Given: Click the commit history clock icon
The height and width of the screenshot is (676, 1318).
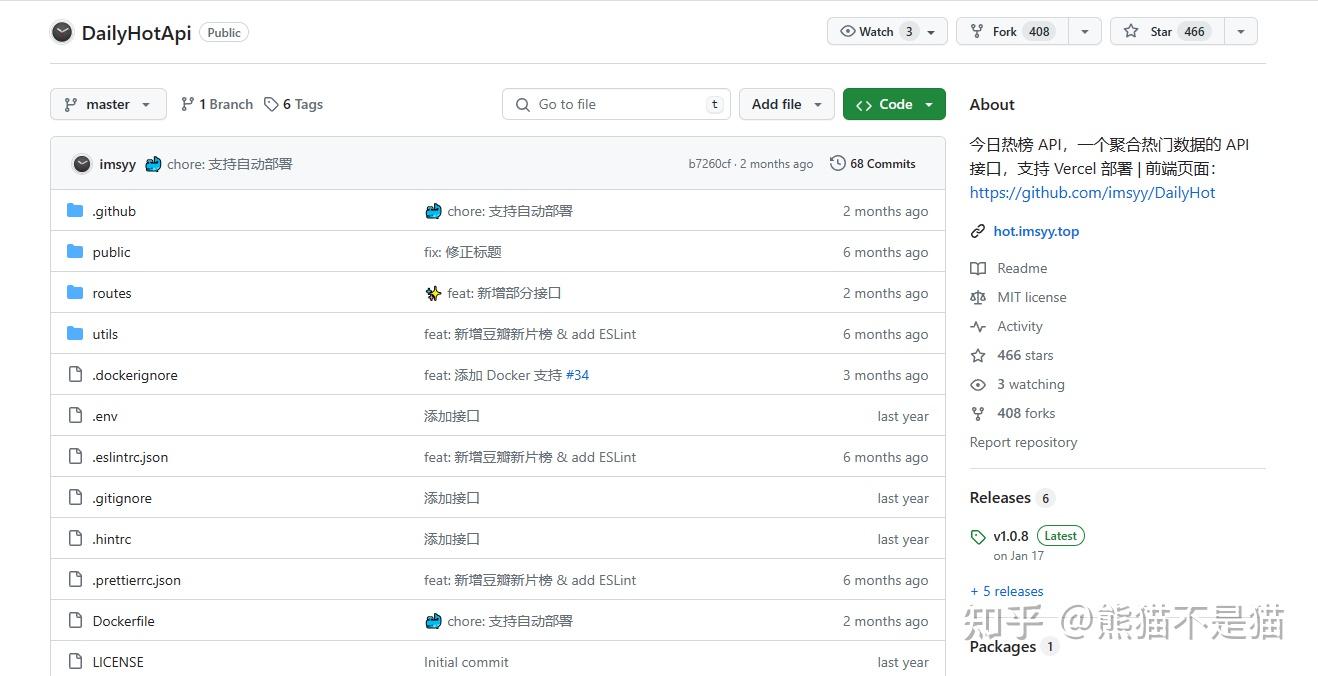Looking at the screenshot, I should coord(837,163).
